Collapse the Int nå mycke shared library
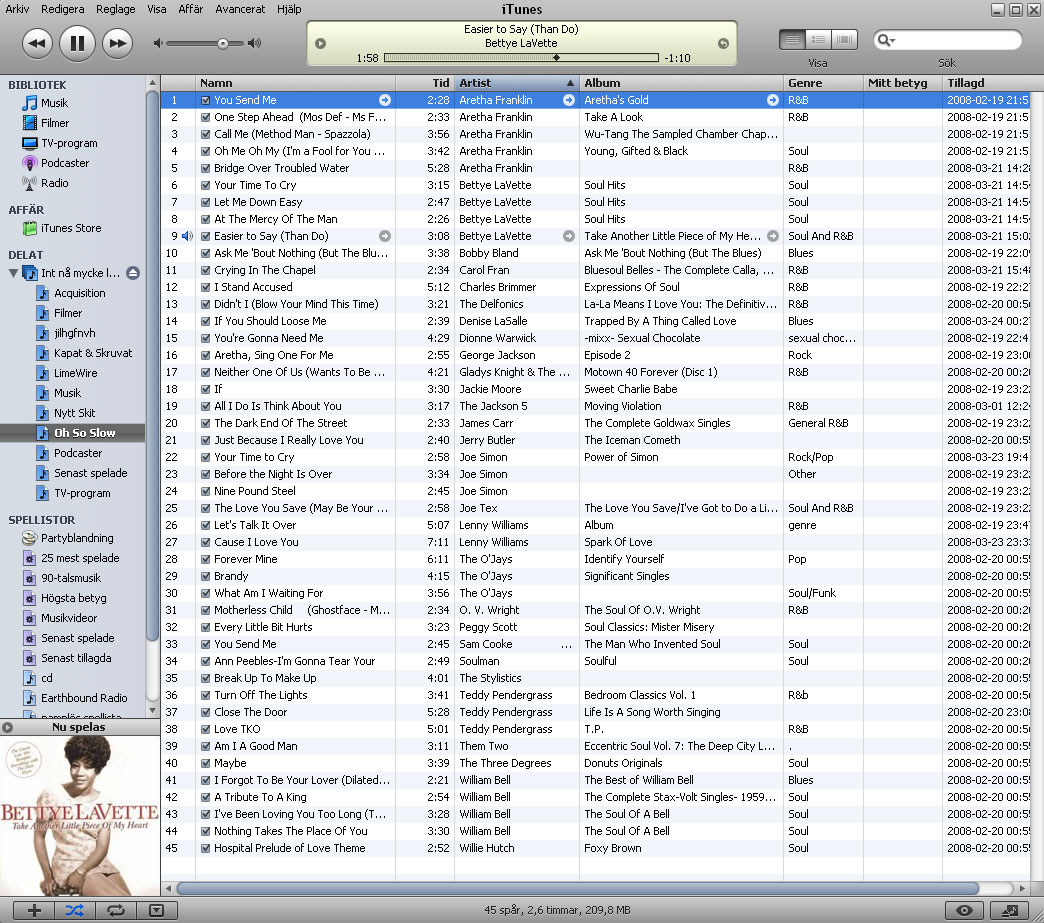The height and width of the screenshot is (923, 1044). 13,273
